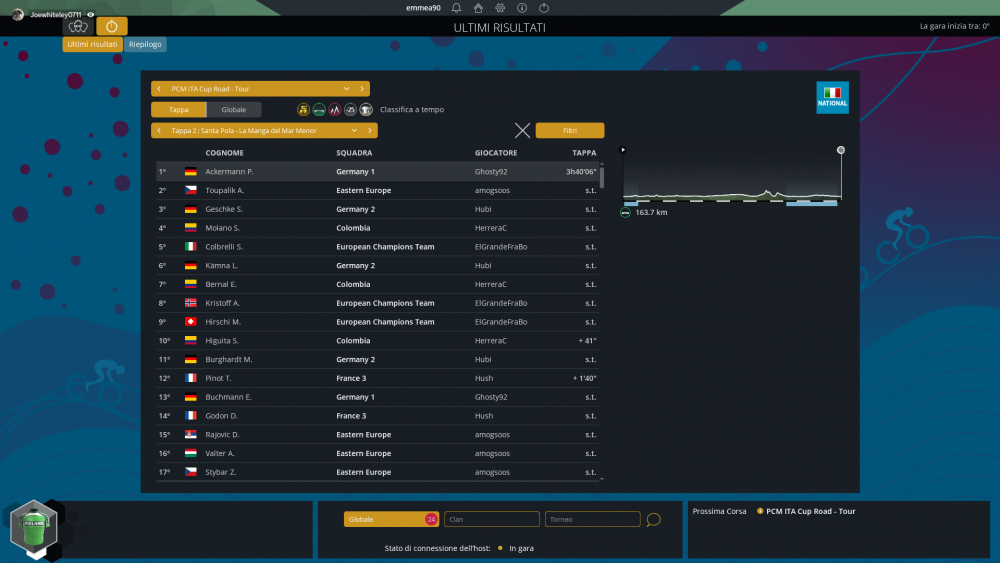Select rider Kristoff A.
Image resolution: width=1000 pixels, height=563 pixels.
coord(223,303)
